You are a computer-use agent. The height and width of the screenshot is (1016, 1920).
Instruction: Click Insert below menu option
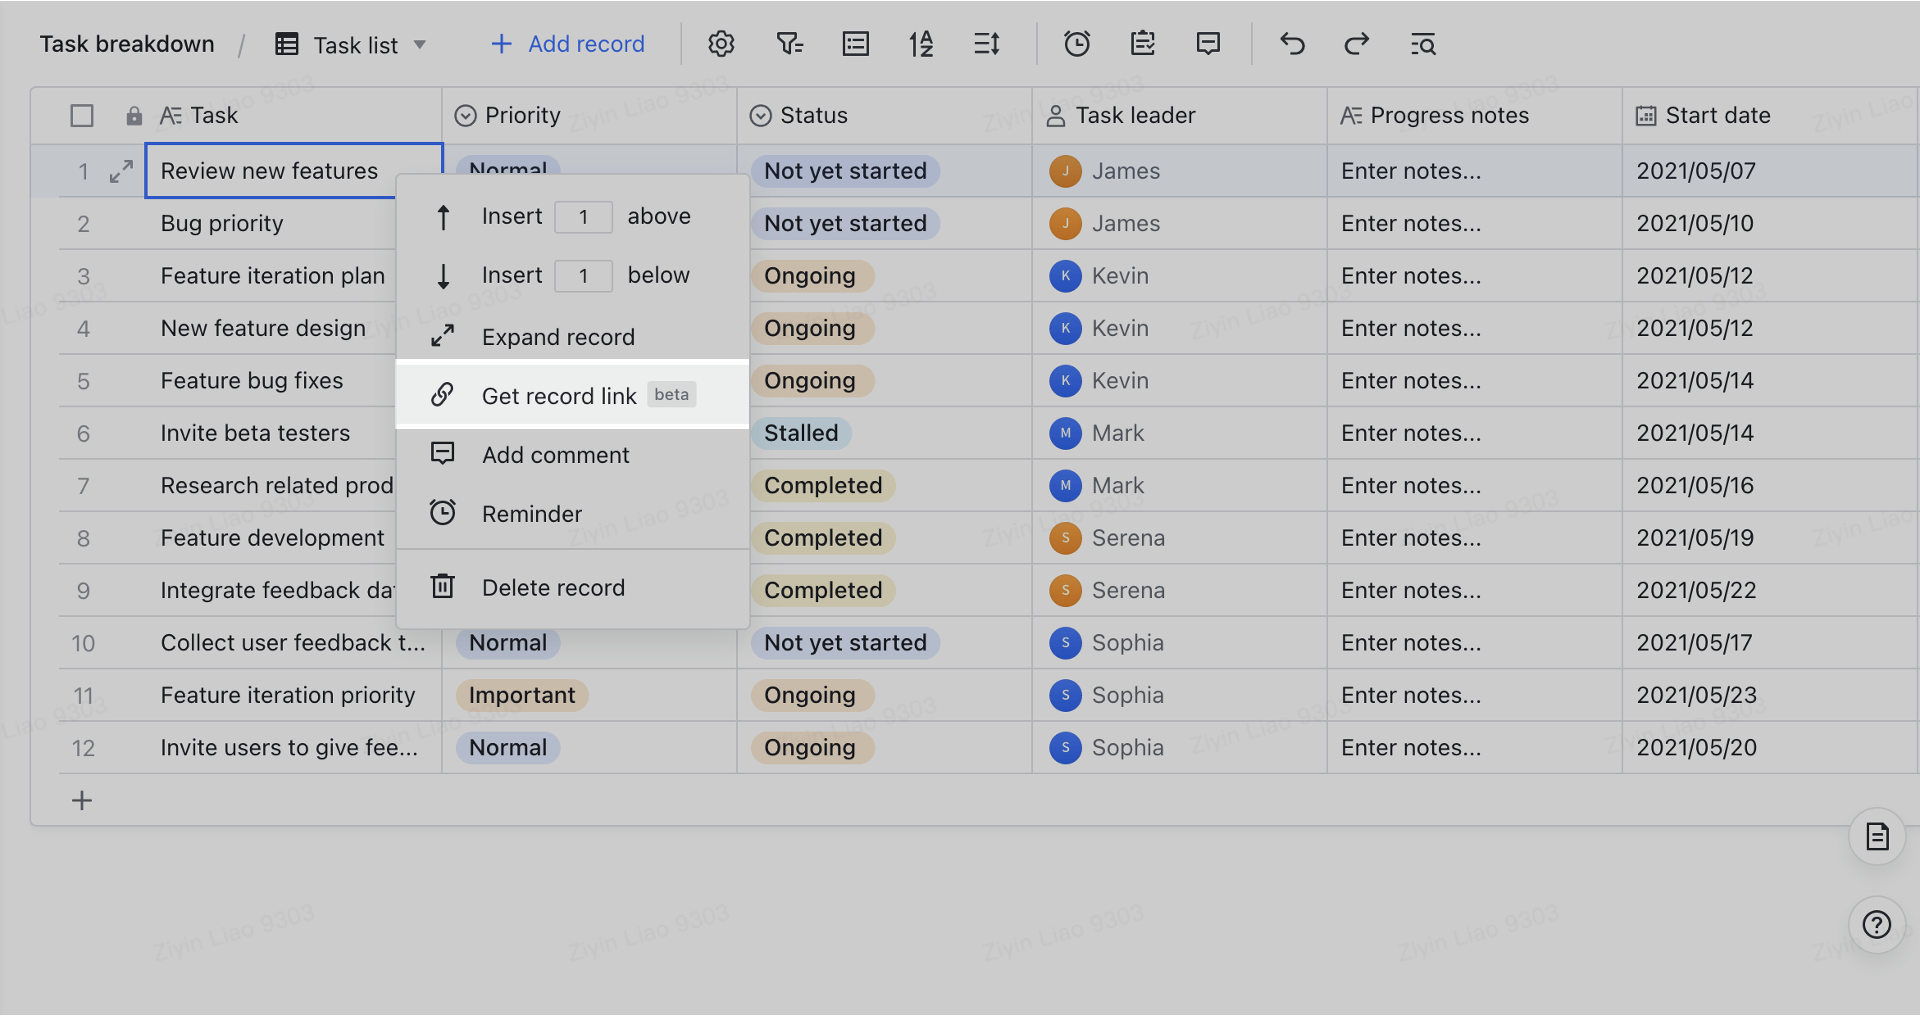(572, 276)
